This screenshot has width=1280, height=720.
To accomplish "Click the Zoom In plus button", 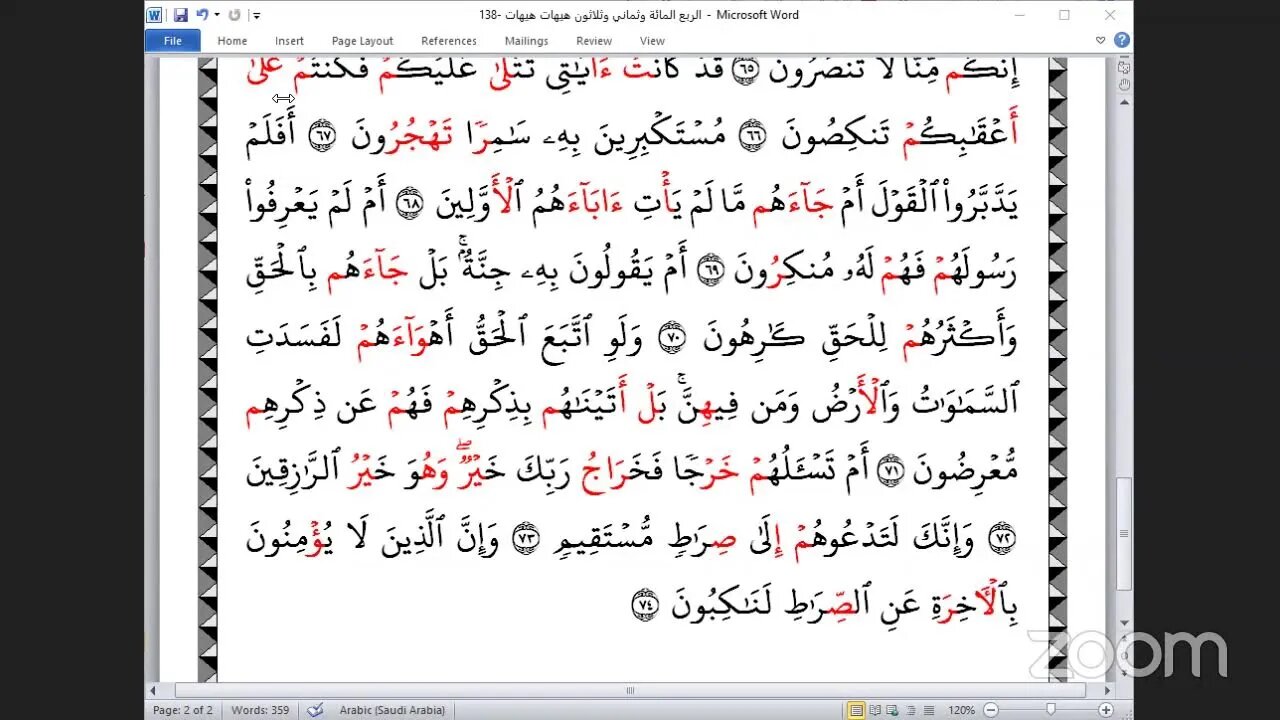I will (x=1106, y=710).
